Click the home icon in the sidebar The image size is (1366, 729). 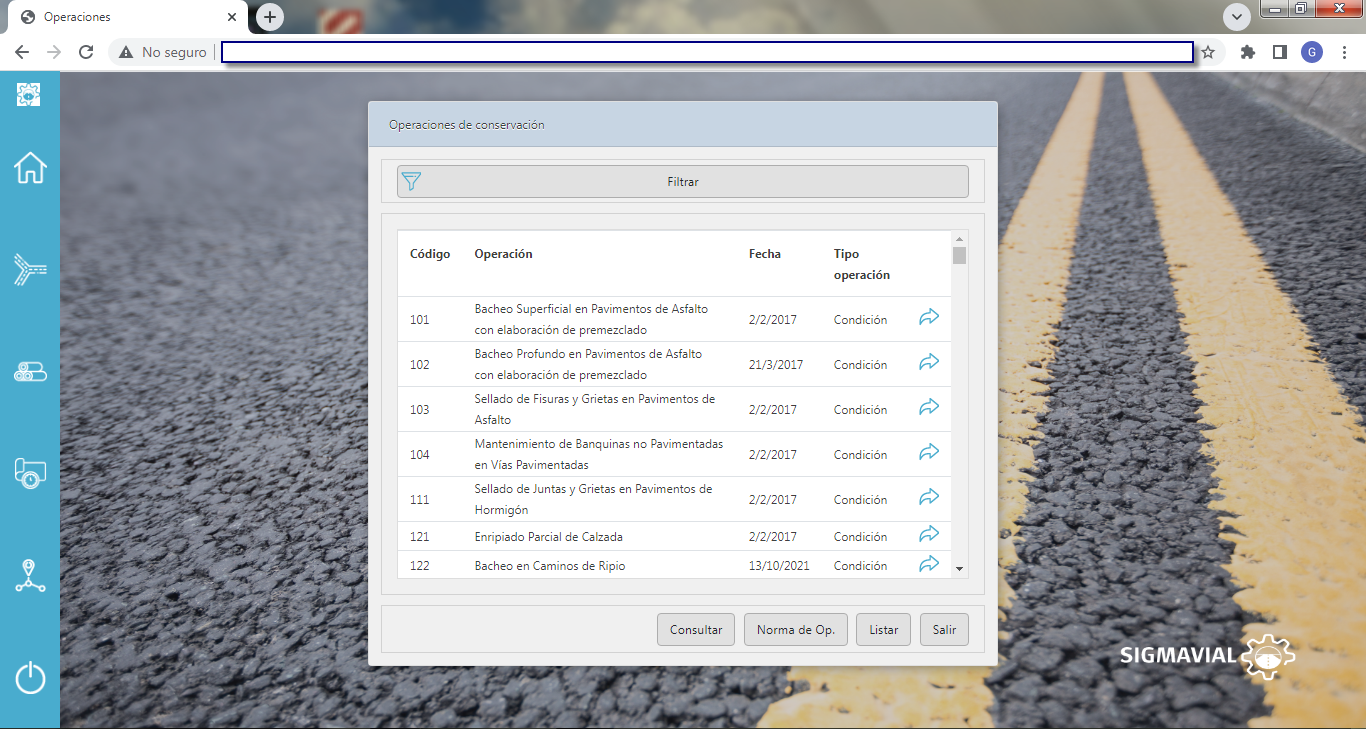(30, 168)
